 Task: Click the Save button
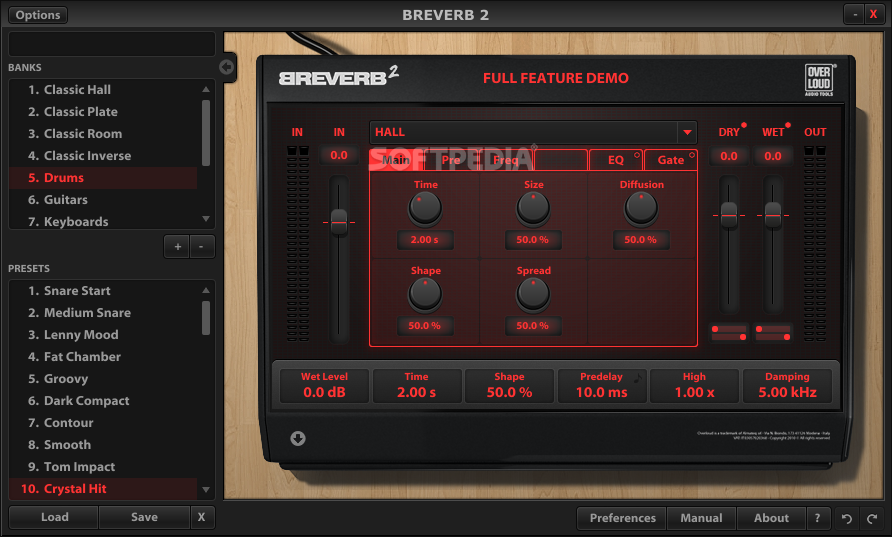pyautogui.click(x=144, y=517)
